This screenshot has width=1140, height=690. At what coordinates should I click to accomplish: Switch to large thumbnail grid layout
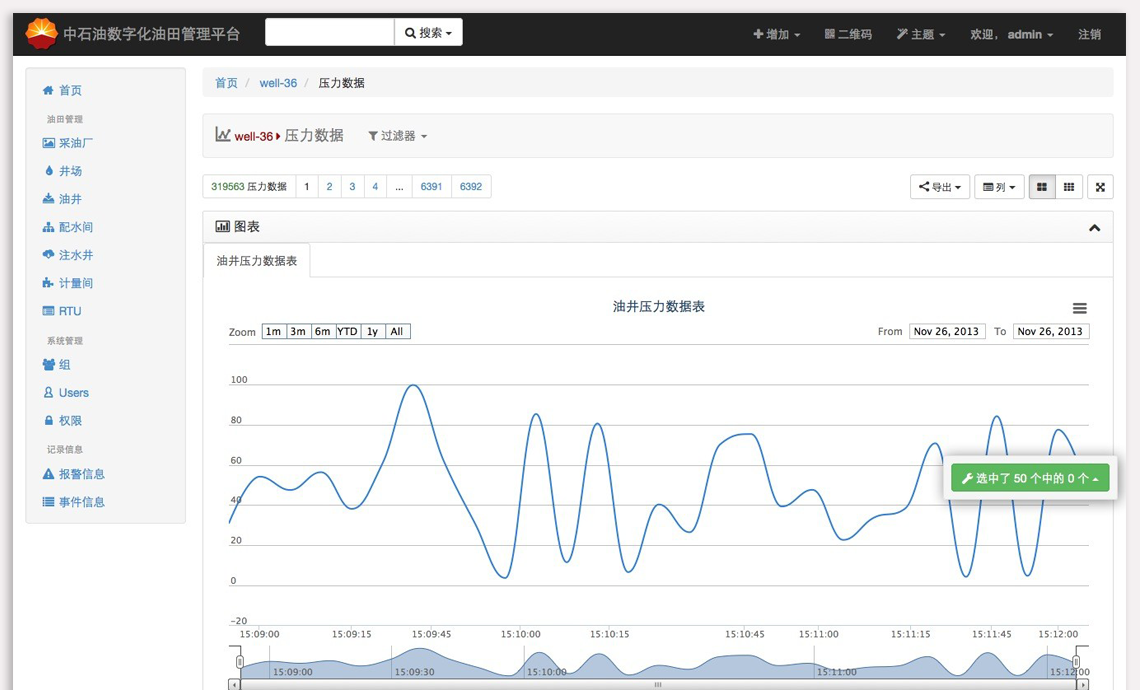(1041, 187)
